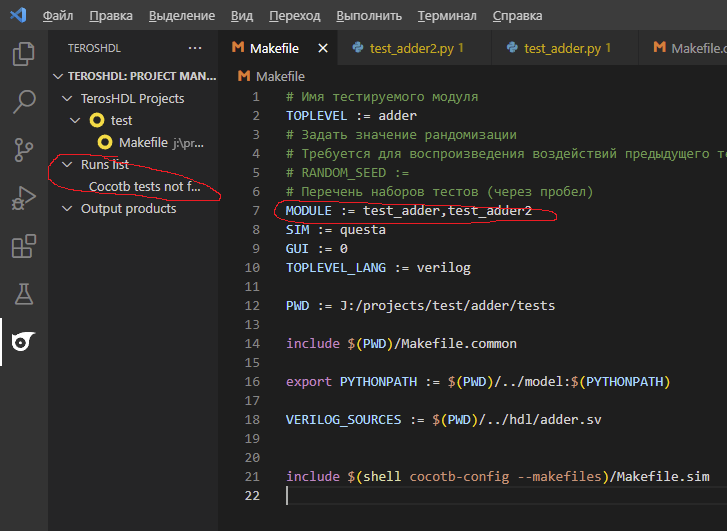Collapse TEROSHDL: PROJECT MANAGER section

[58, 76]
